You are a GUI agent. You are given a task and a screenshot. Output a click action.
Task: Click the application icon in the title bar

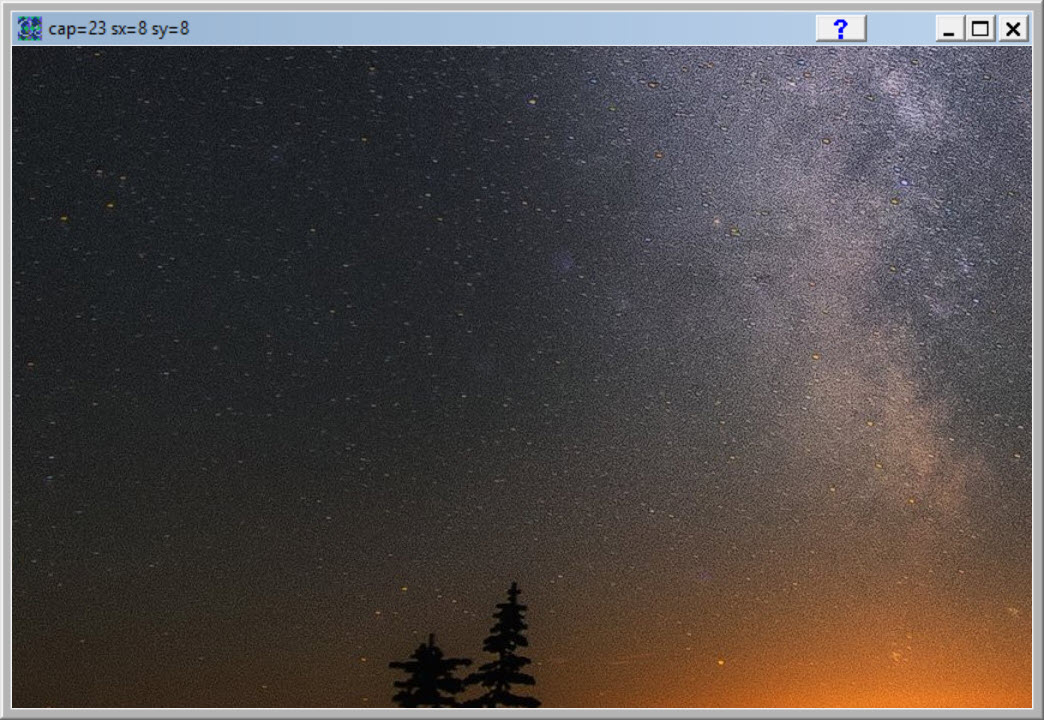29,29
